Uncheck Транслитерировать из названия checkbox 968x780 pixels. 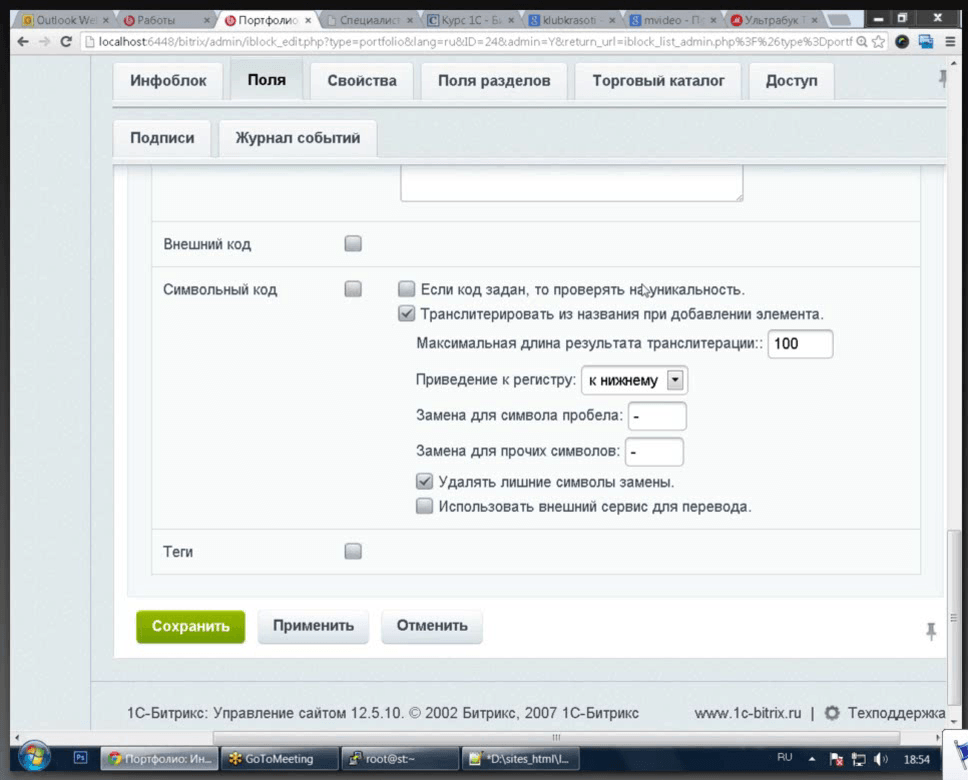pyautogui.click(x=406, y=314)
